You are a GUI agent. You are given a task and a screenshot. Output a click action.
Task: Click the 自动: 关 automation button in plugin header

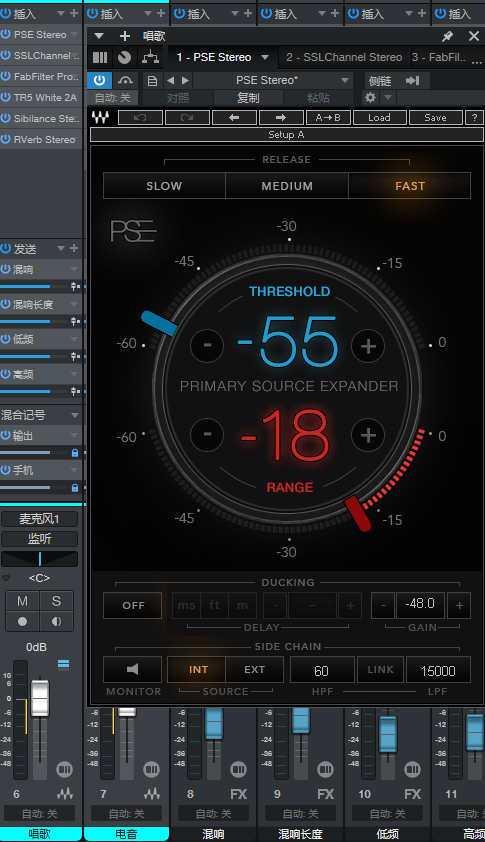point(113,98)
